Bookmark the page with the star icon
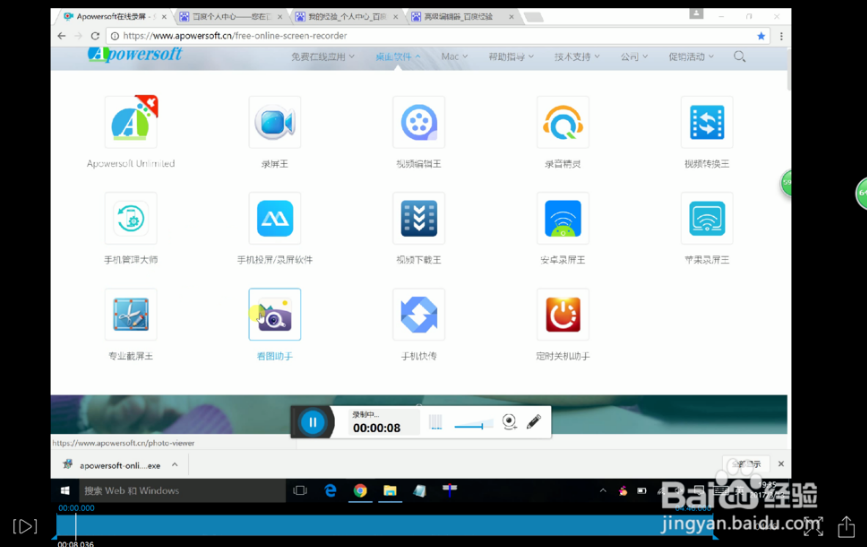The image size is (867, 547). pyautogui.click(x=761, y=36)
